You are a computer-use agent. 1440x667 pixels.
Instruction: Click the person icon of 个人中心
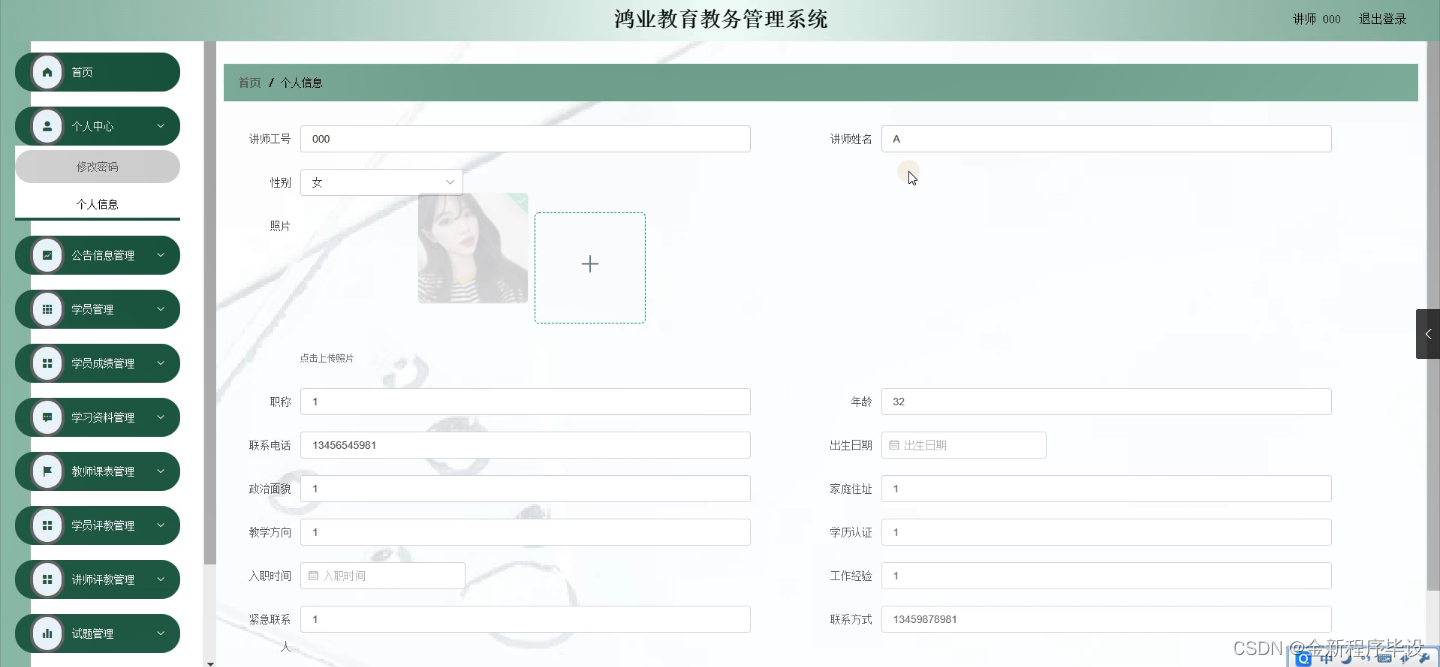47,126
